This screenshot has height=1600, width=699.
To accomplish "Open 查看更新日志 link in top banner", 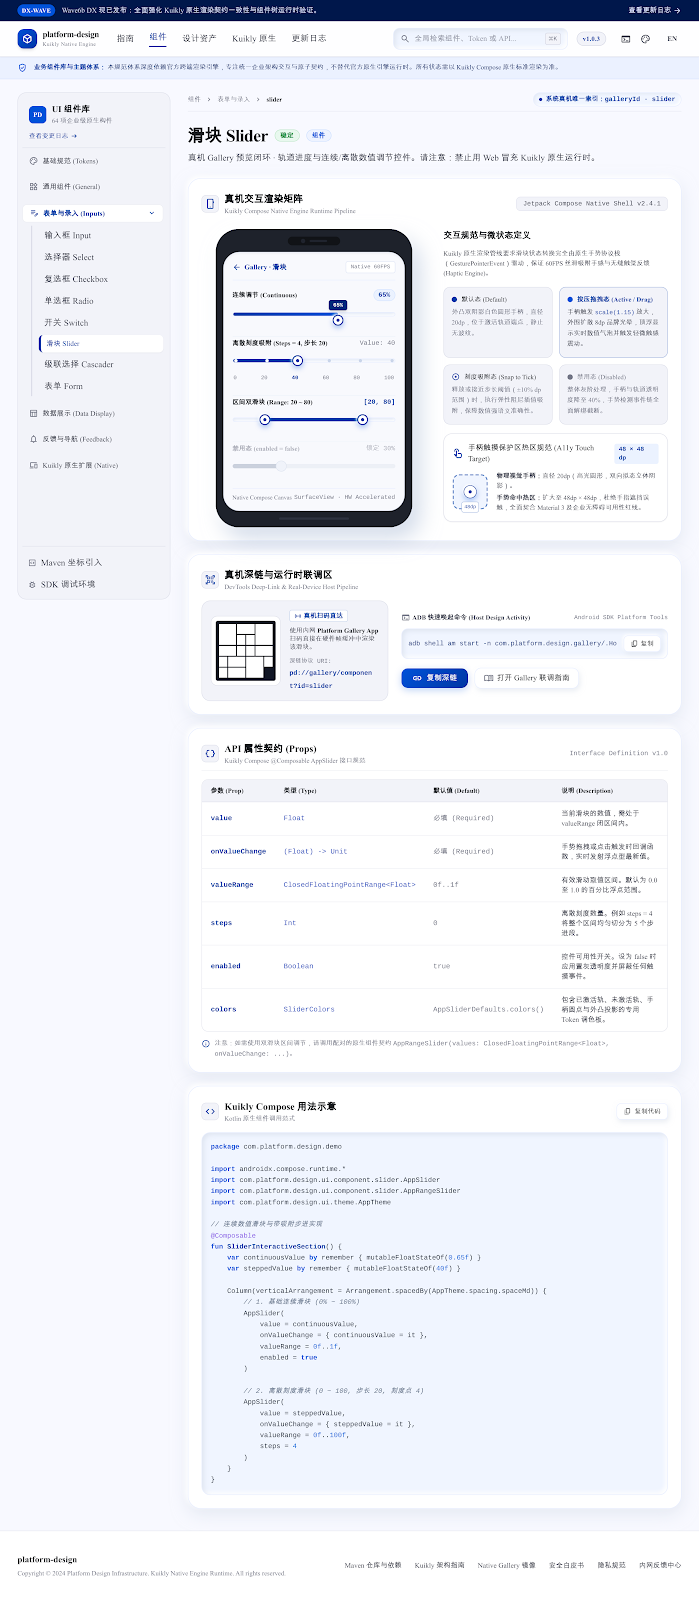I will pyautogui.click(x=656, y=10).
